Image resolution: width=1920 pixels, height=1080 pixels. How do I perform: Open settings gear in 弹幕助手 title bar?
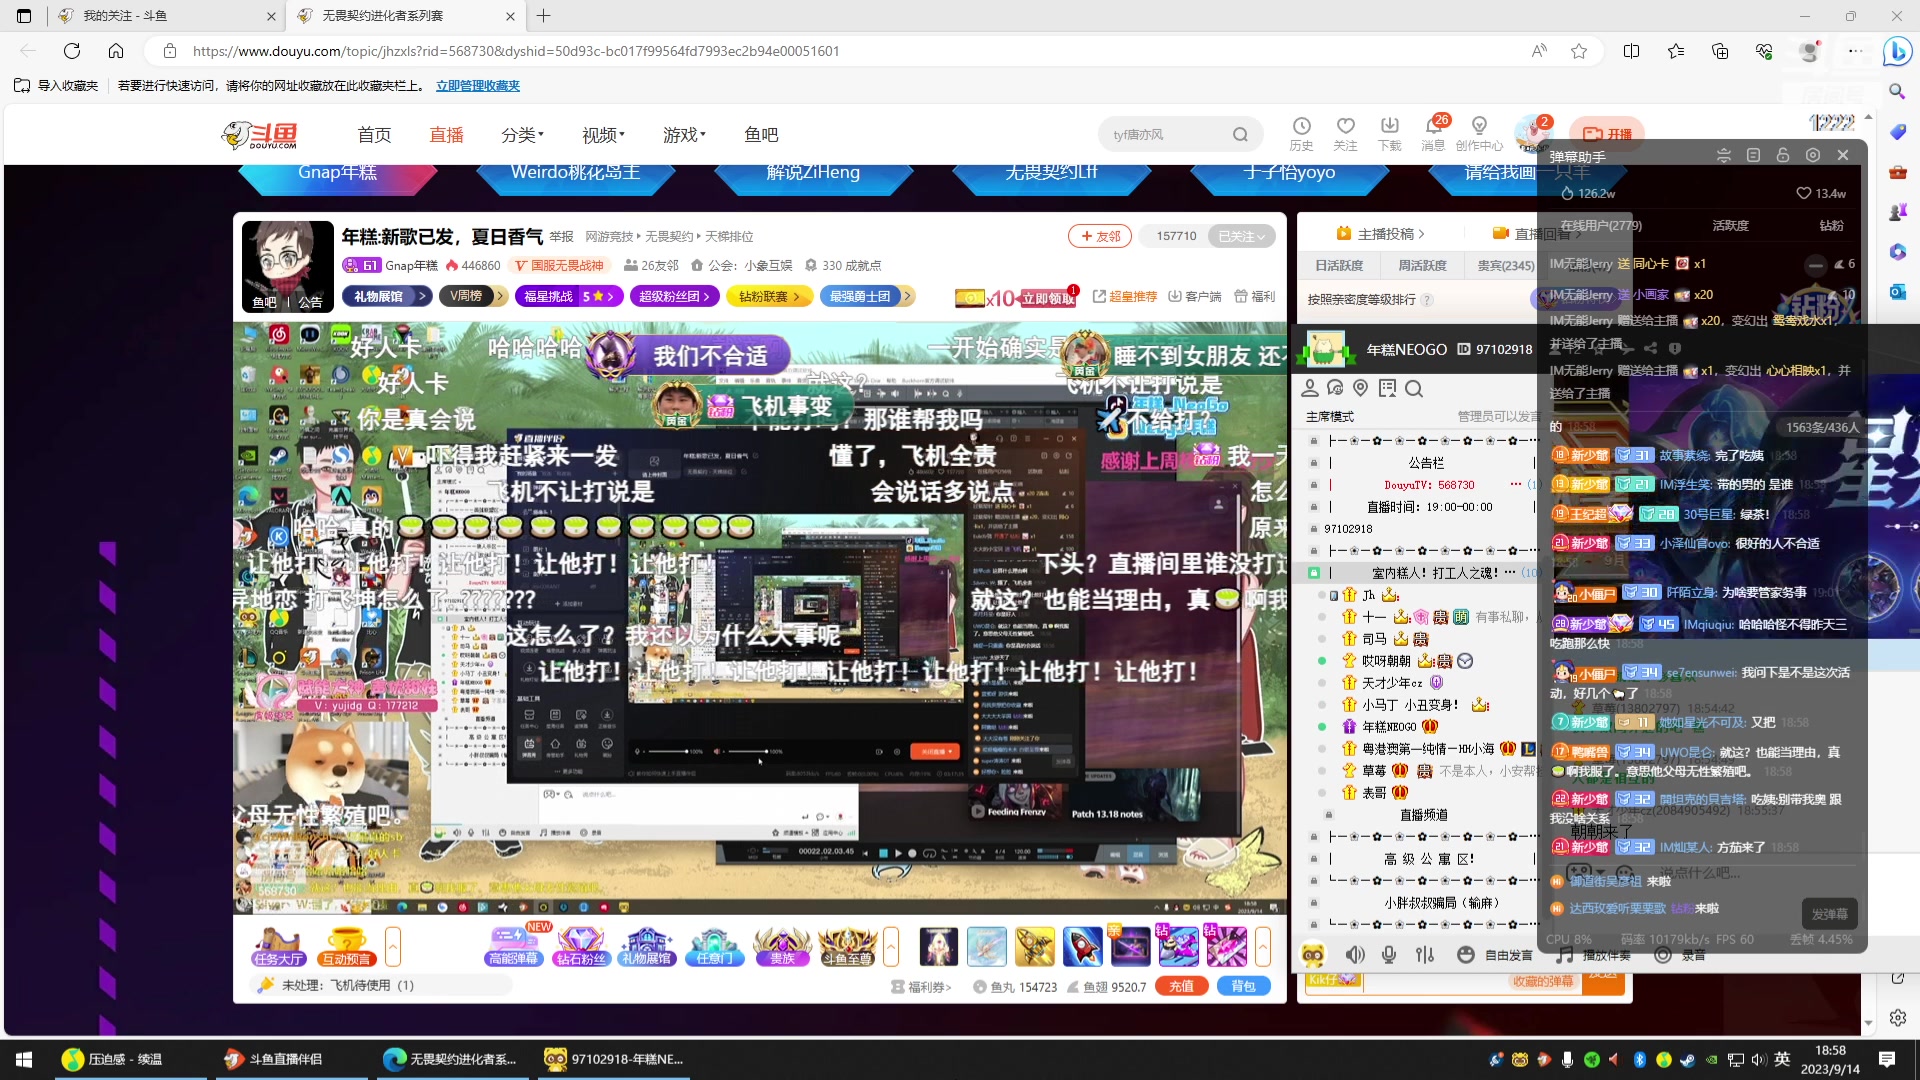(x=1813, y=155)
